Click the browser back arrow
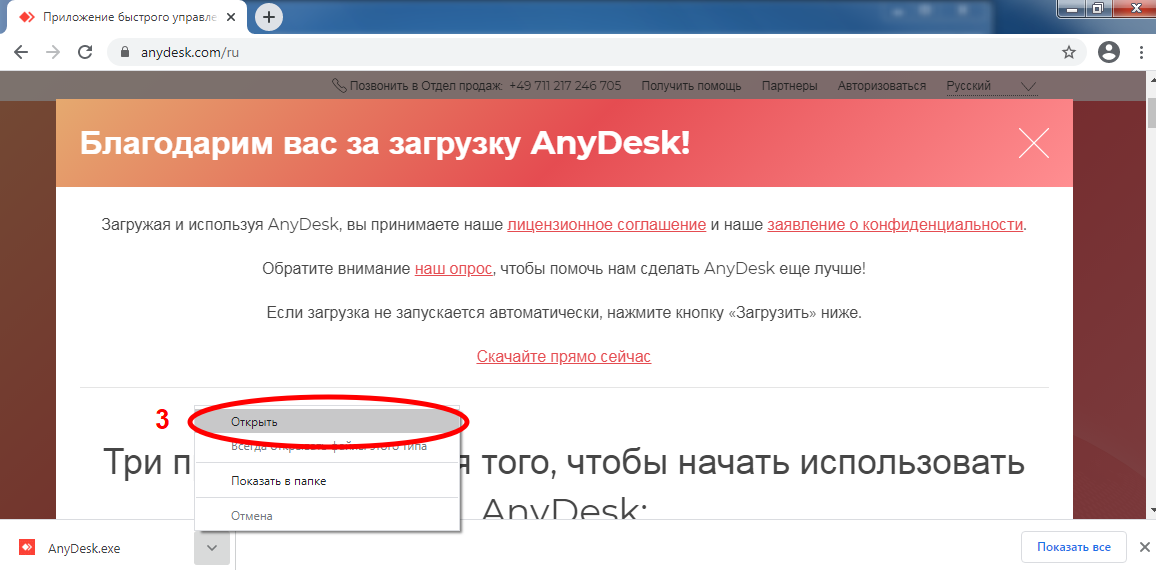This screenshot has width=1156, height=574. [x=21, y=52]
